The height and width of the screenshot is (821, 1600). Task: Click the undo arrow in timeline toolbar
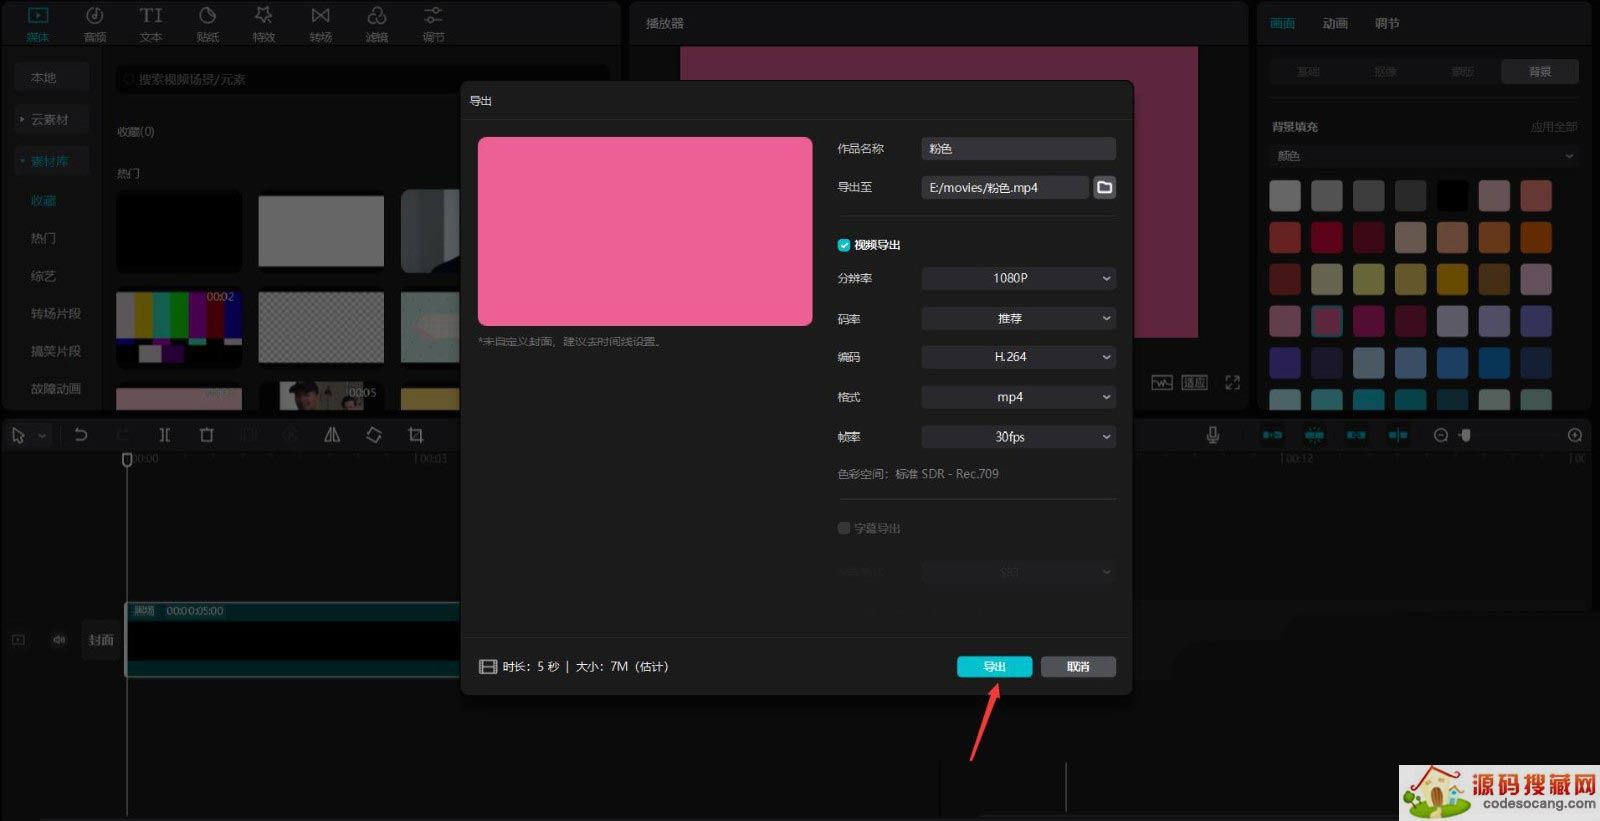tap(81, 435)
